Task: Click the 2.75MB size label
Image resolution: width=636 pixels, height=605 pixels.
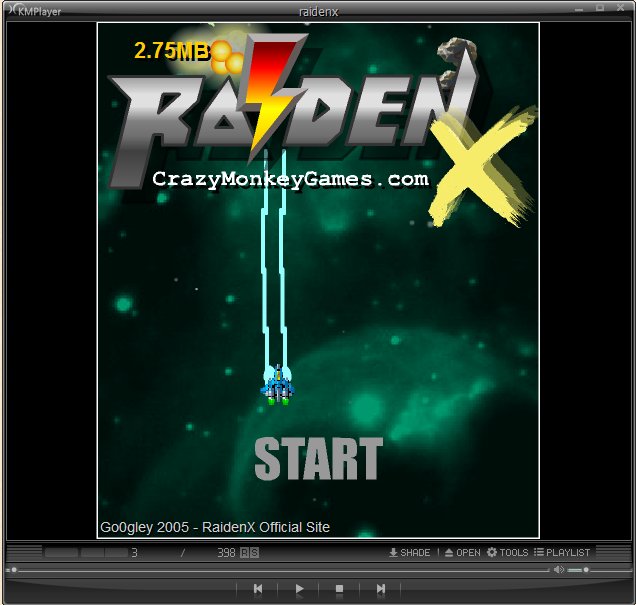Action: pos(172,51)
